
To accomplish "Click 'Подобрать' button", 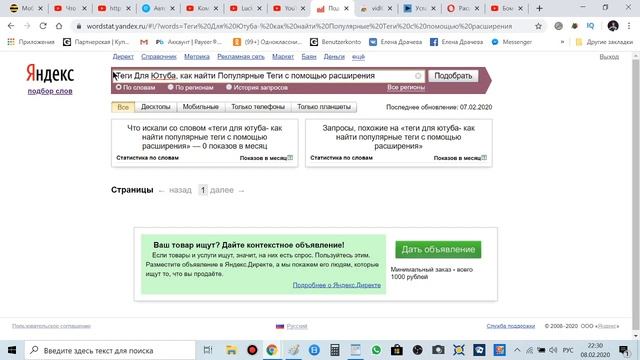I will 453,76.
